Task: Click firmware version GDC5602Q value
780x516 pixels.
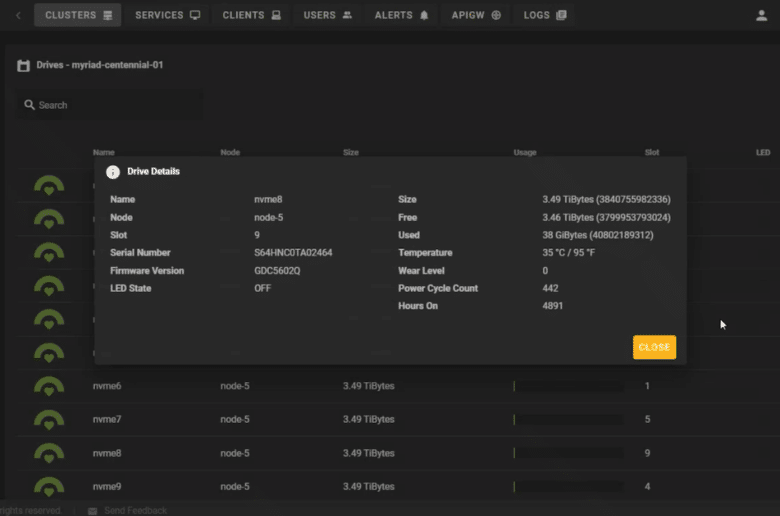Action: pyautogui.click(x=277, y=271)
